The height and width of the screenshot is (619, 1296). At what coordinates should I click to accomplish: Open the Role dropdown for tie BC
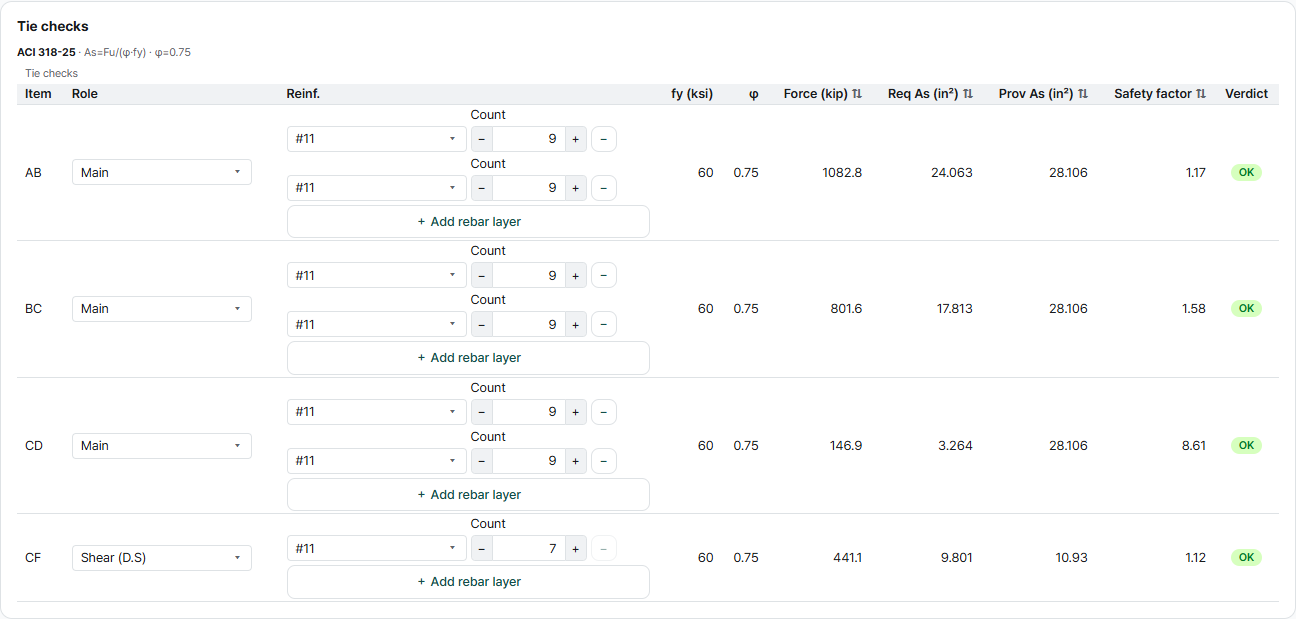pos(162,309)
